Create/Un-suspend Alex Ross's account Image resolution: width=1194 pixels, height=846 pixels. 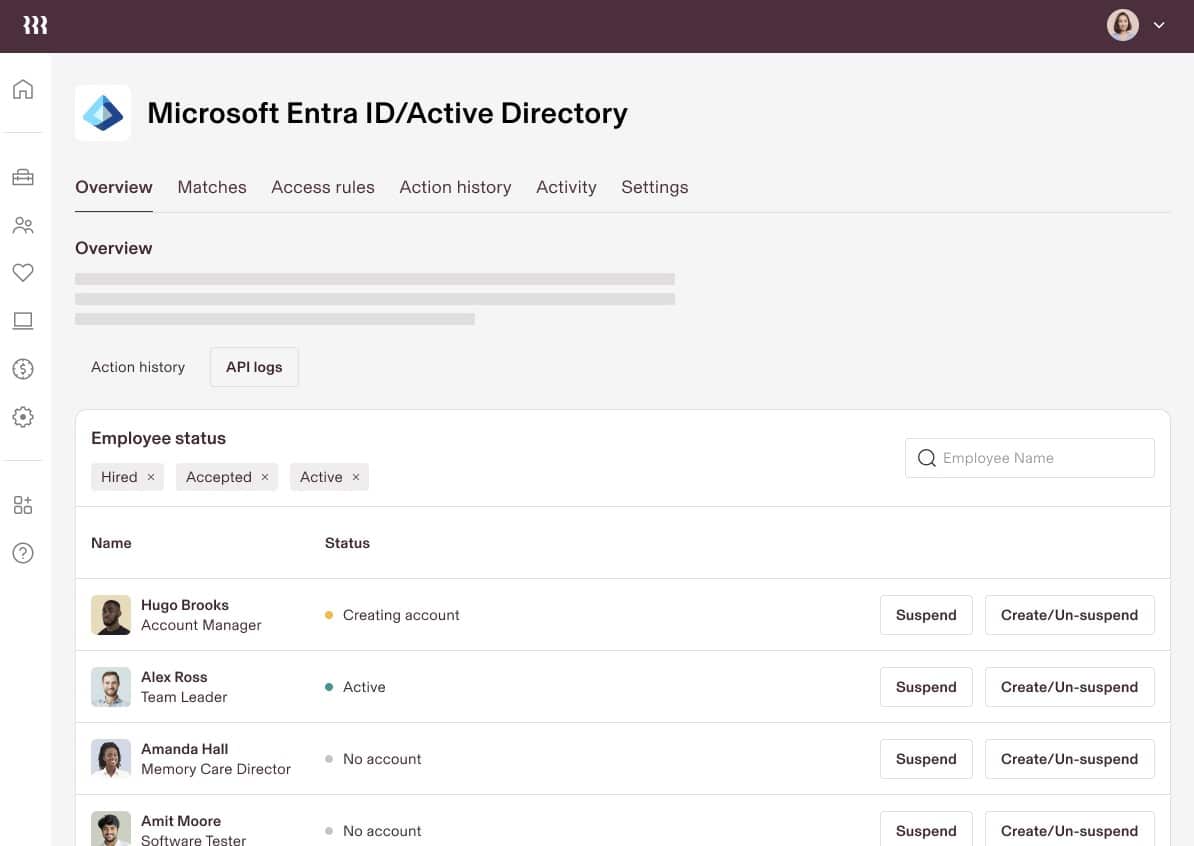pos(1069,687)
